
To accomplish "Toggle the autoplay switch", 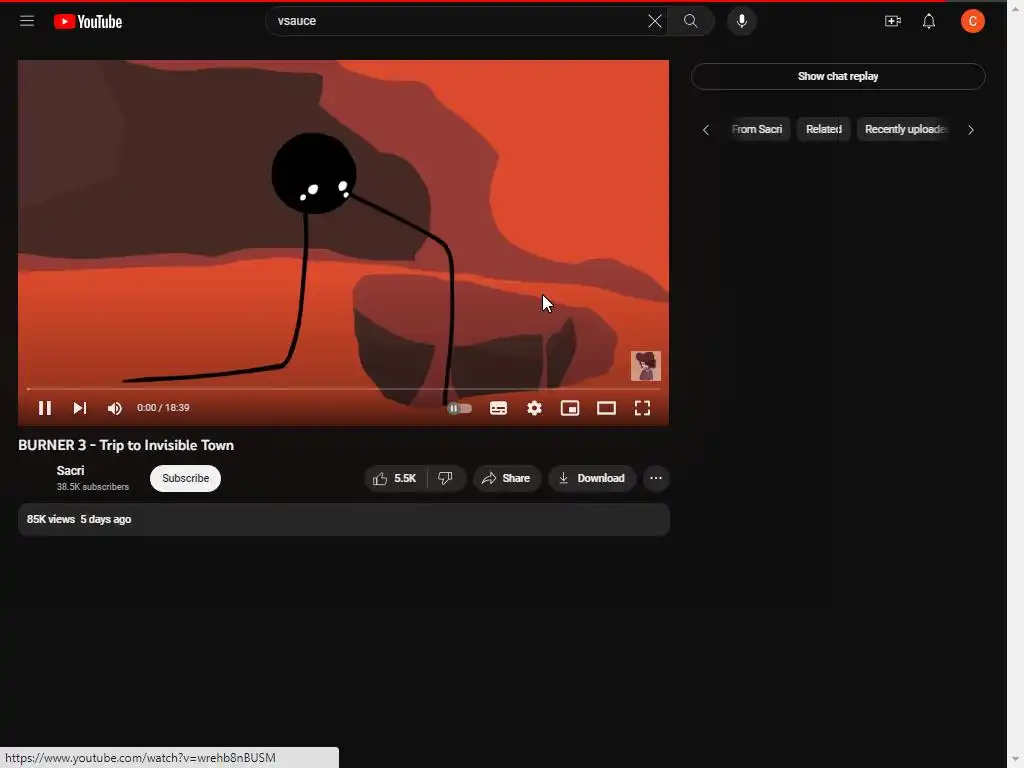I will click(460, 408).
